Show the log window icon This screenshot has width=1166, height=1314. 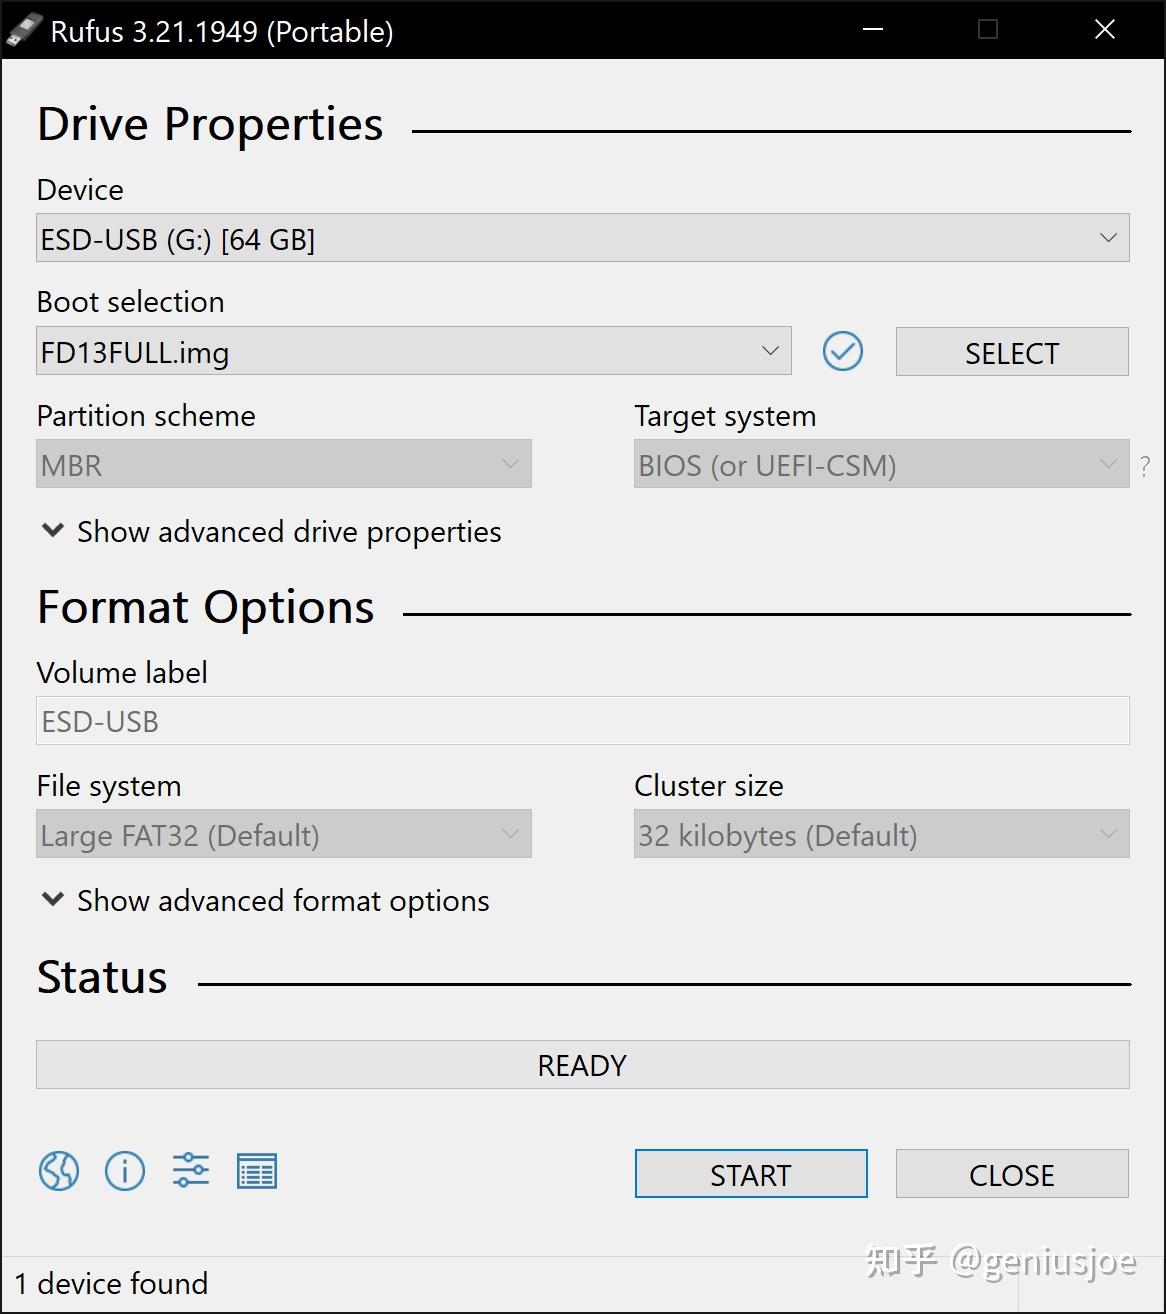click(x=257, y=1171)
